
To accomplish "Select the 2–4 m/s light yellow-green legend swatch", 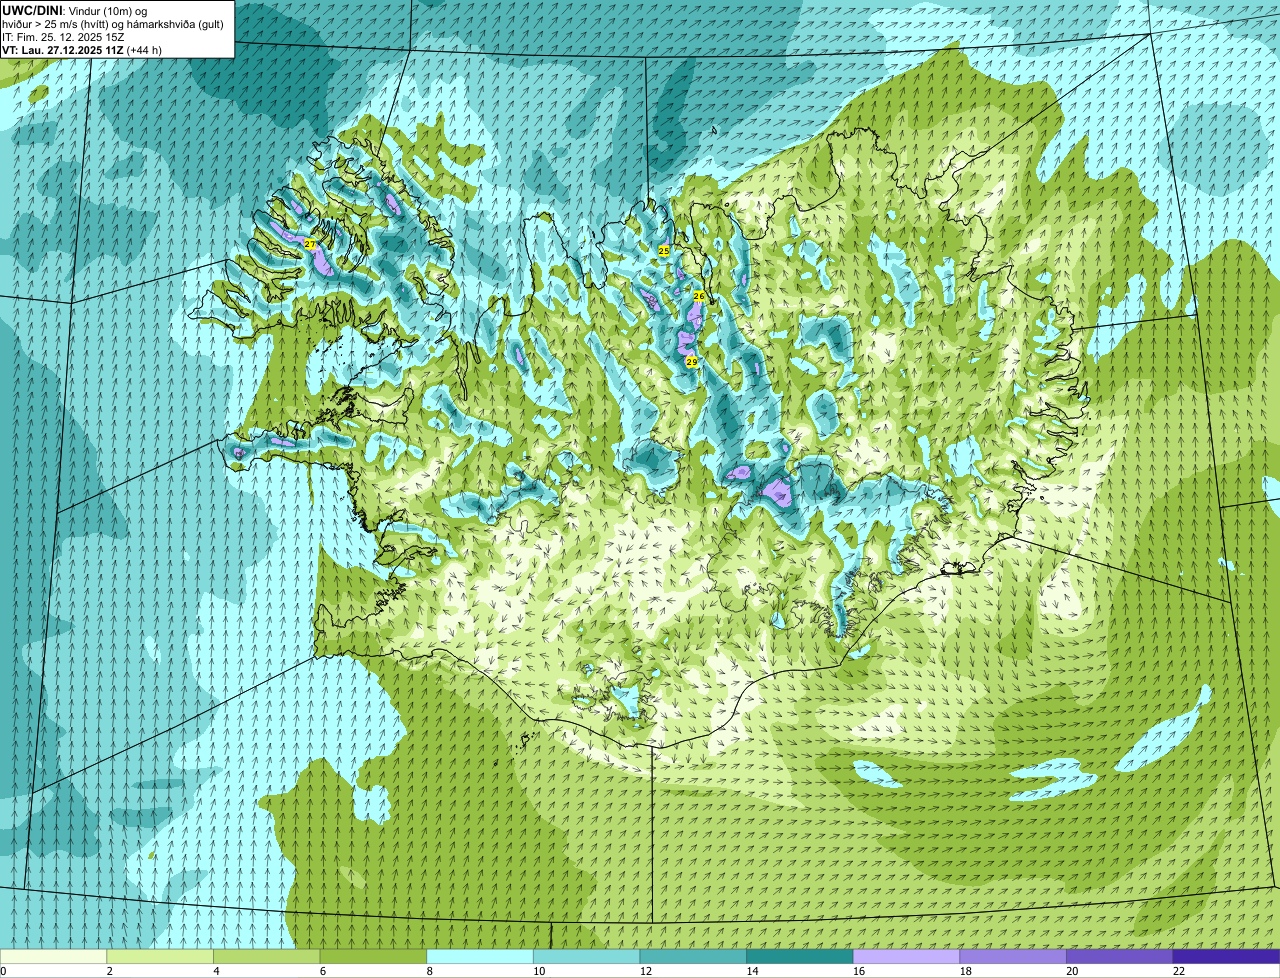I will 160,956.
